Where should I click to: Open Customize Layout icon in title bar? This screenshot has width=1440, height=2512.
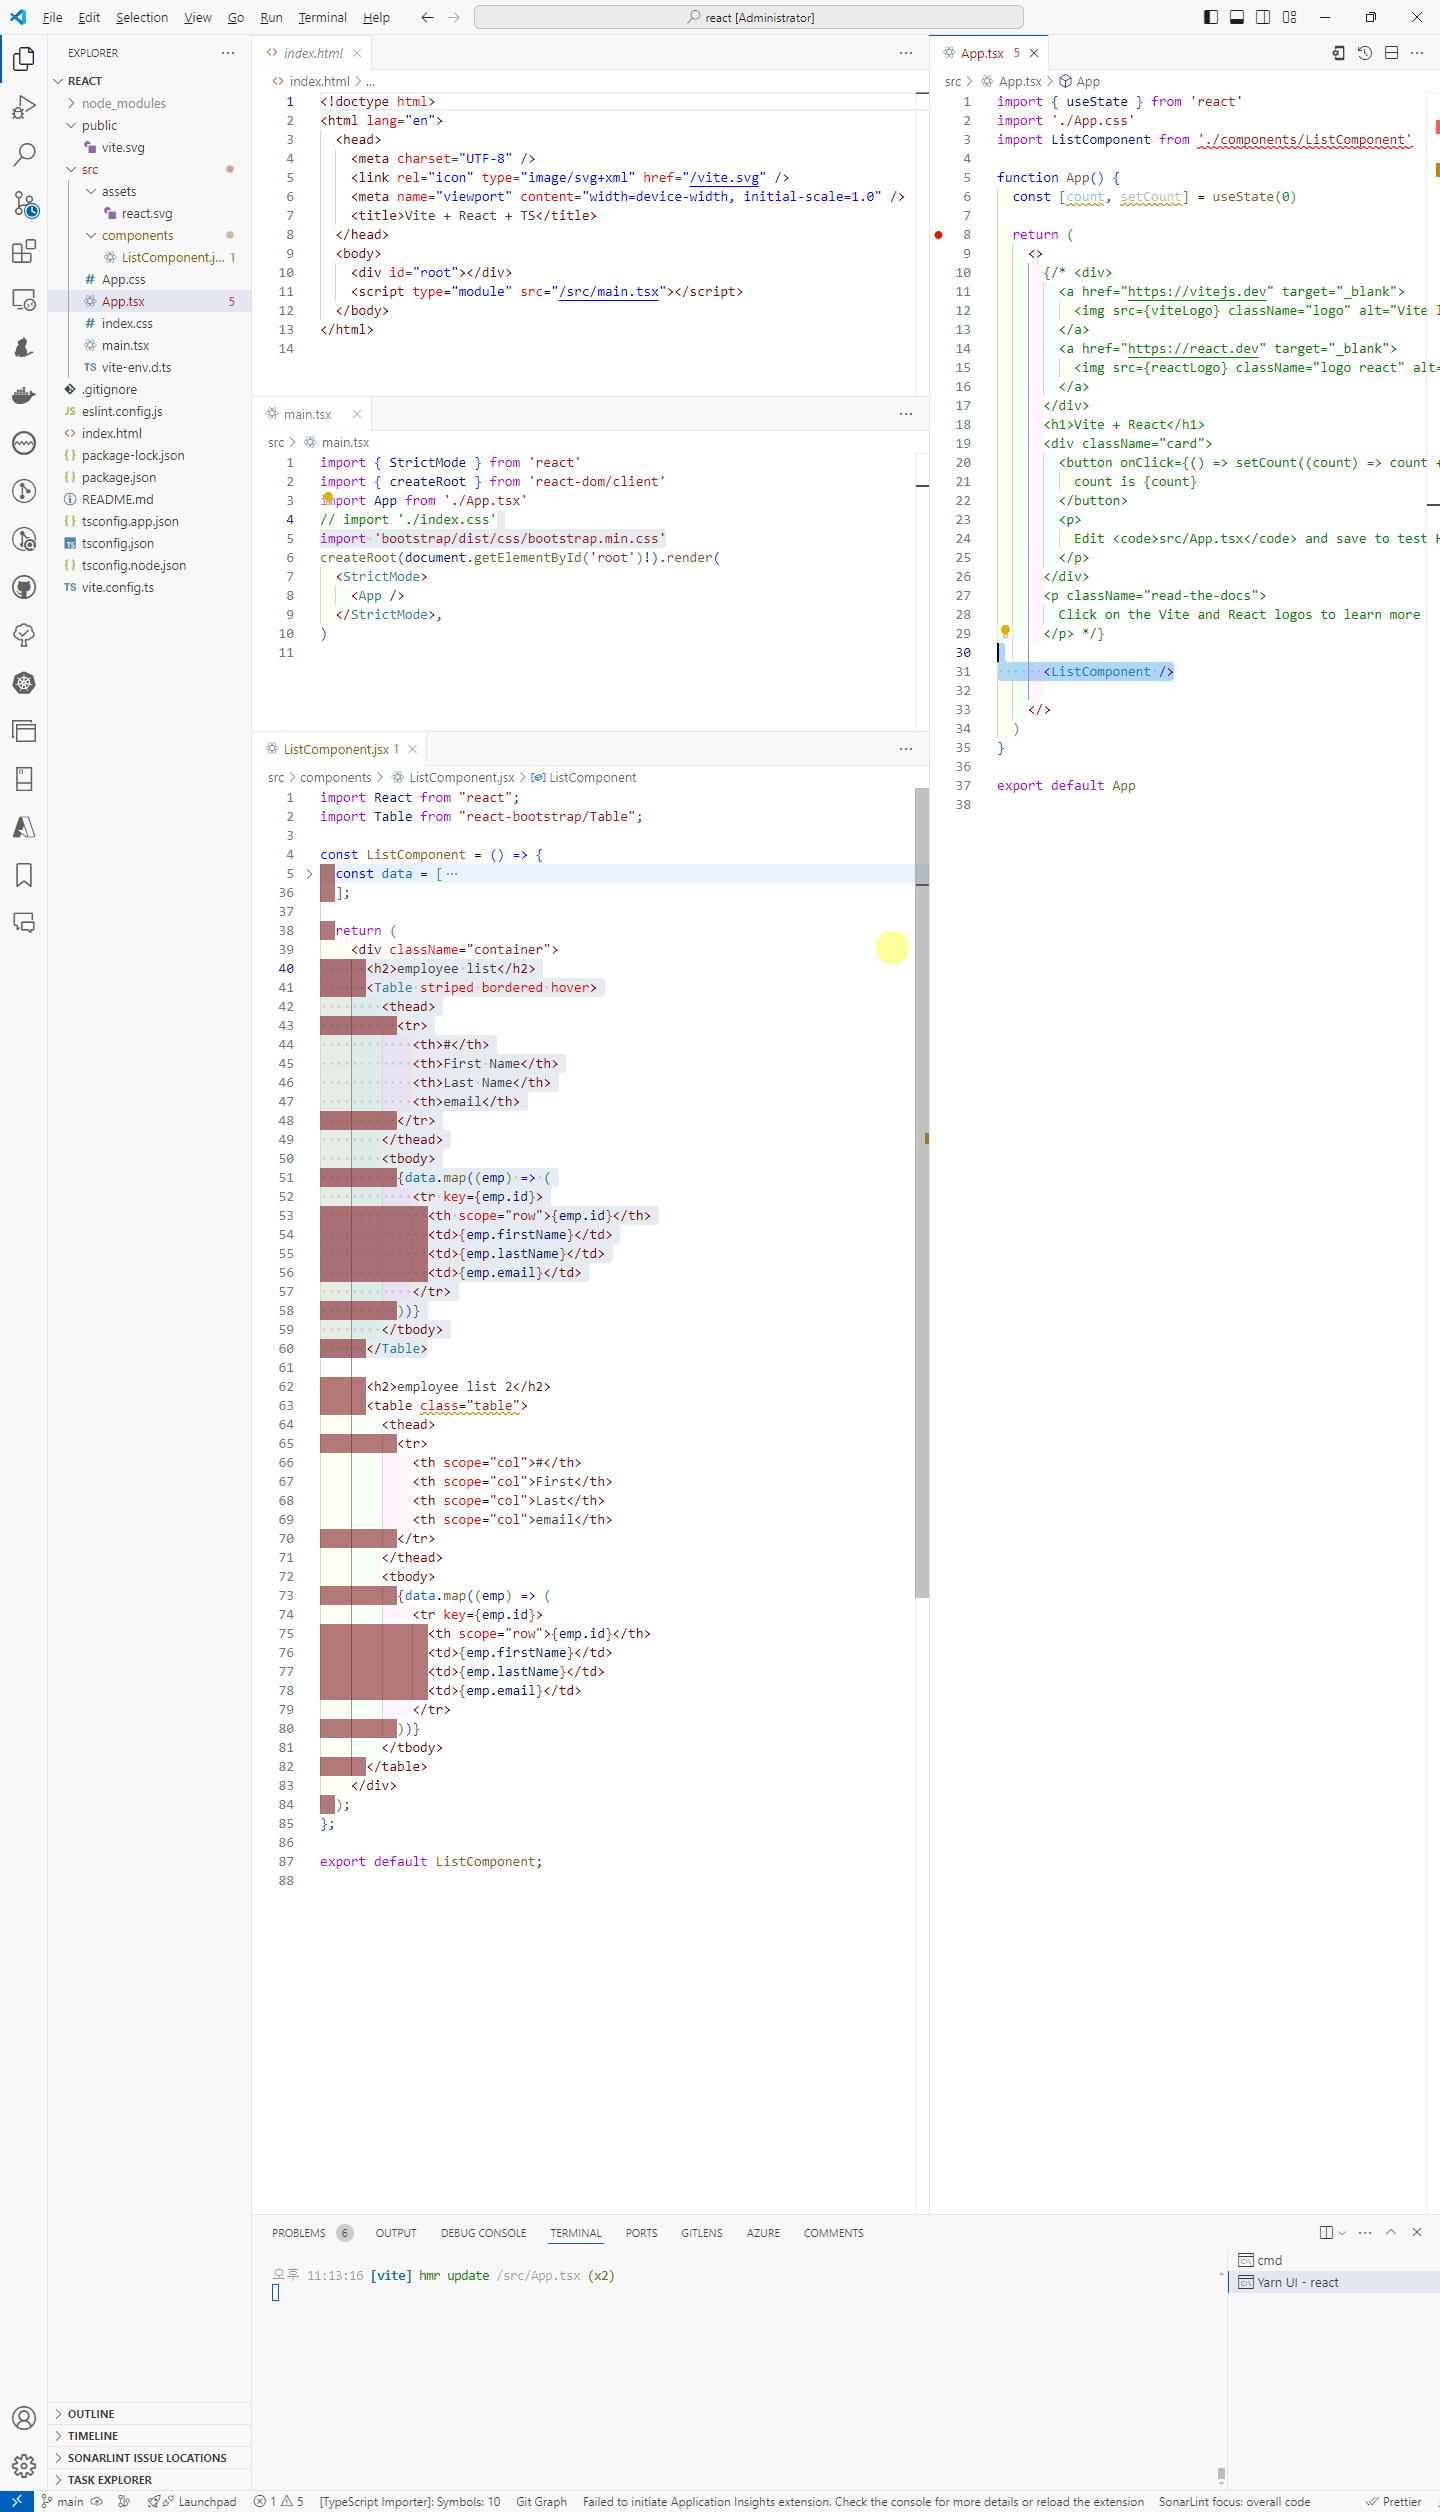pyautogui.click(x=1289, y=17)
